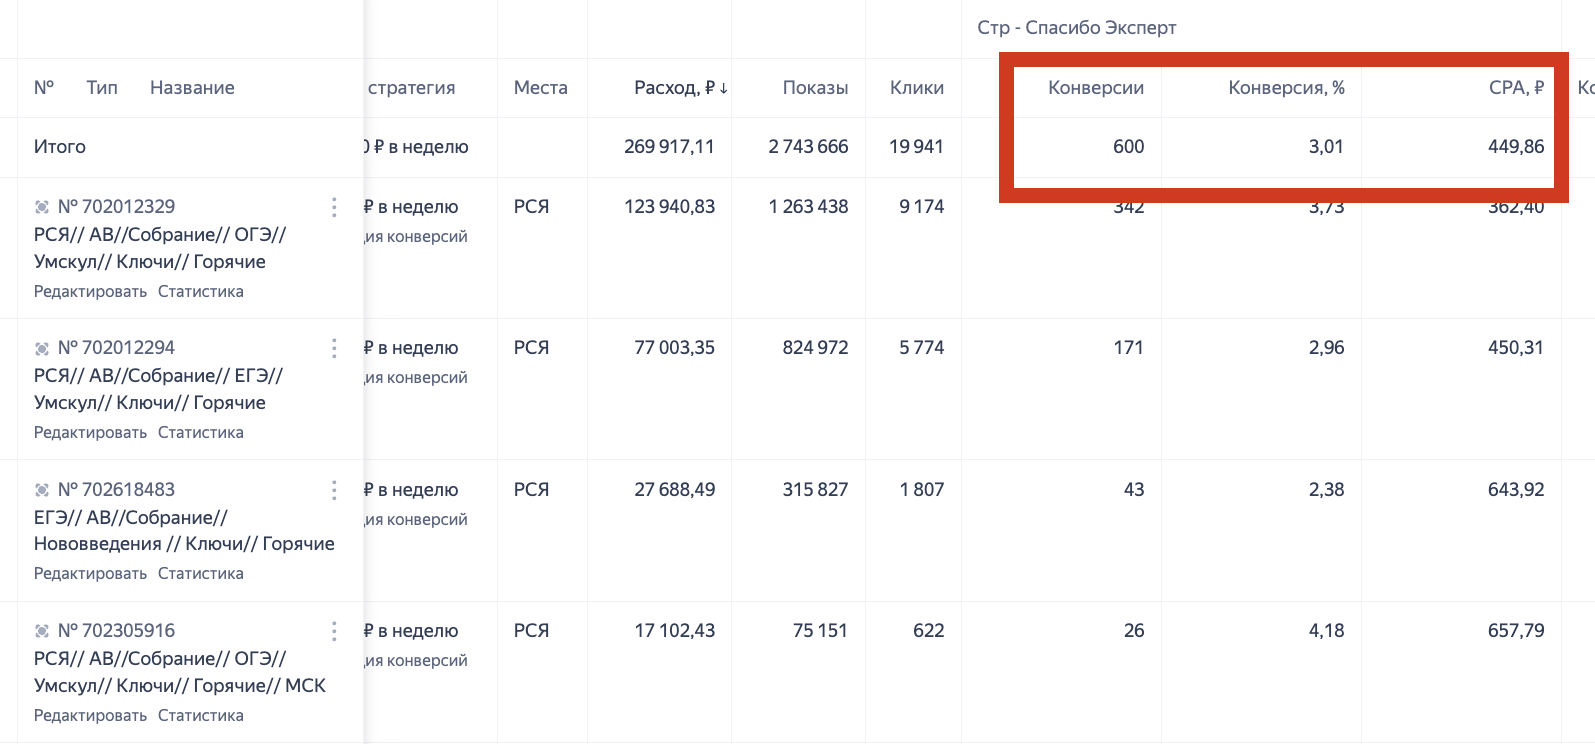Click the Конверсия, % column header
The width and height of the screenshot is (1595, 744).
click(x=1286, y=88)
